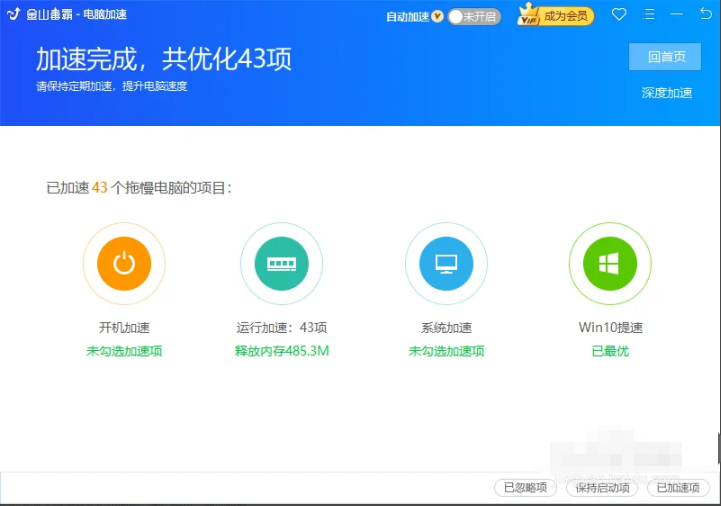Screen dimensions: 721x506
Task: Click the back arrow icon at top right
Action: 706,15
